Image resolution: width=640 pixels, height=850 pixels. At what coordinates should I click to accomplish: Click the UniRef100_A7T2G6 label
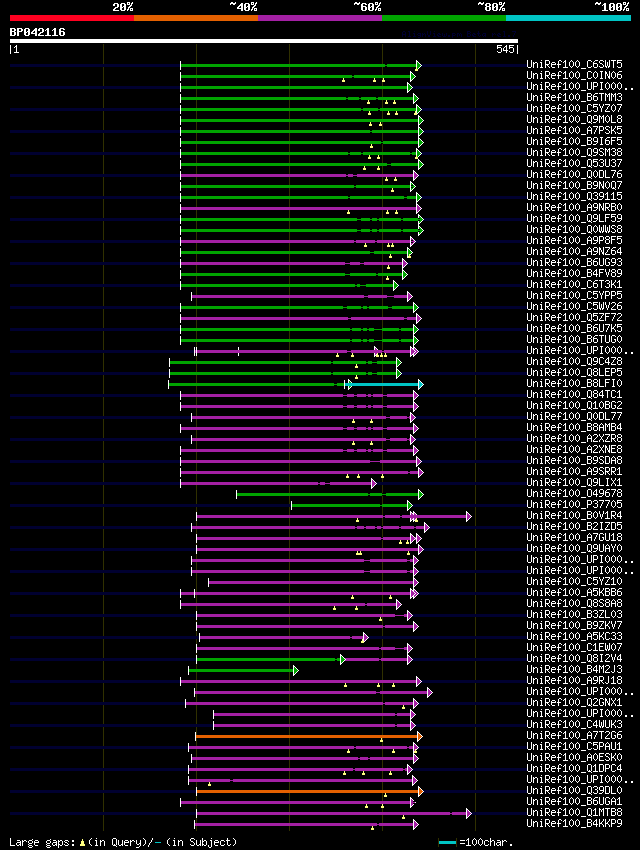(574, 735)
